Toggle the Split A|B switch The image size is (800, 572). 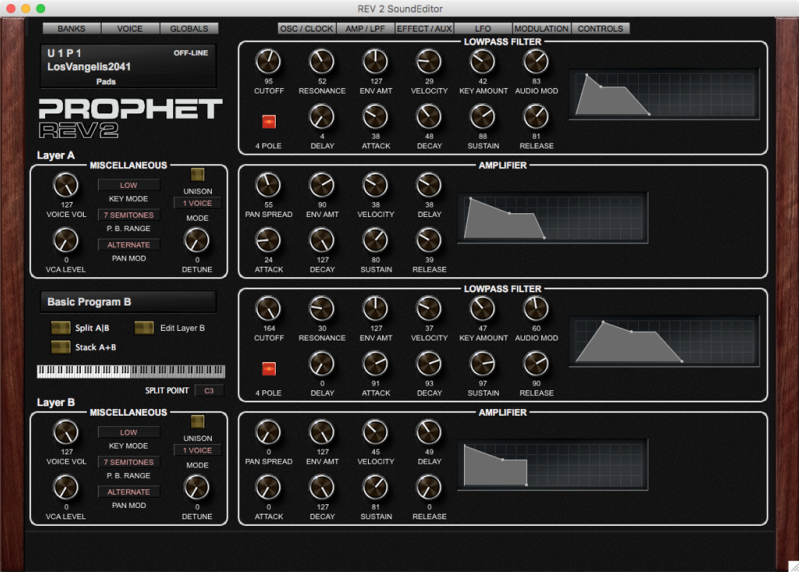click(x=60, y=328)
